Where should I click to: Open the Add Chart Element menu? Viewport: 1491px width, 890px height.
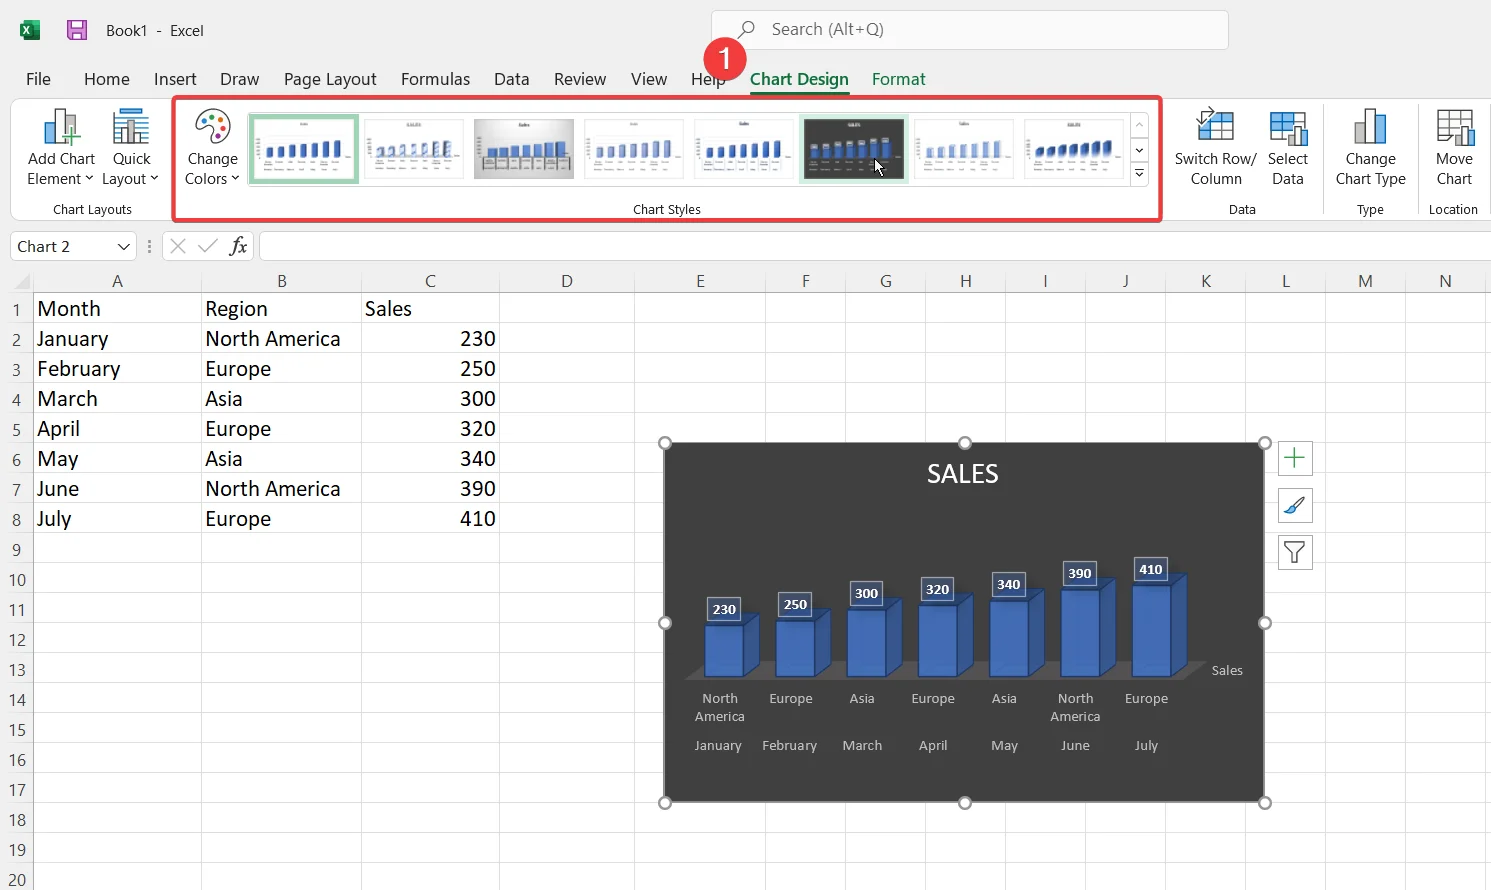[61, 147]
